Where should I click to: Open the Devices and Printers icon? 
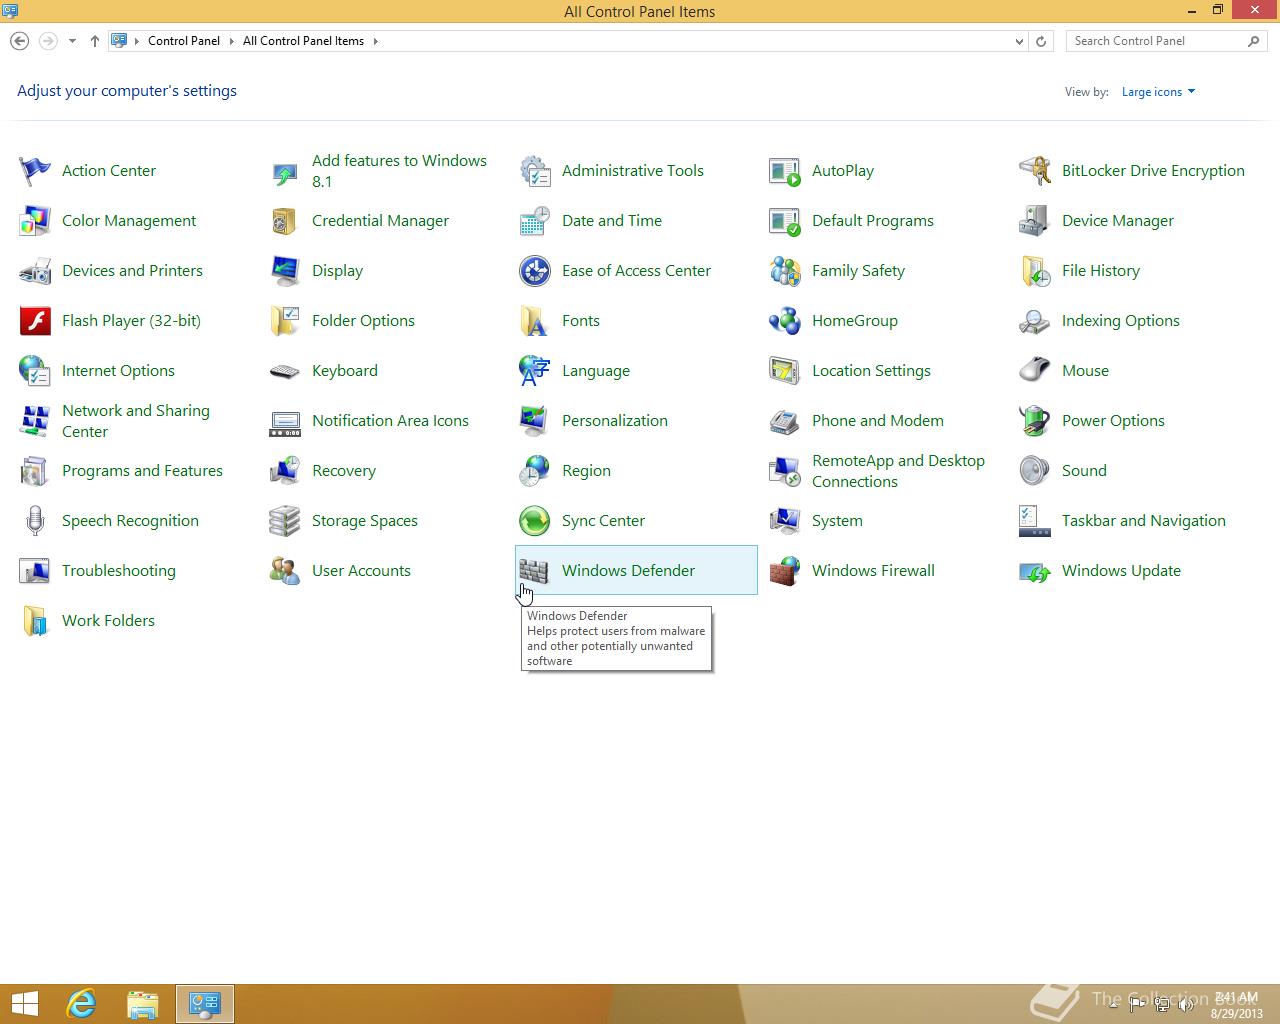coord(35,271)
